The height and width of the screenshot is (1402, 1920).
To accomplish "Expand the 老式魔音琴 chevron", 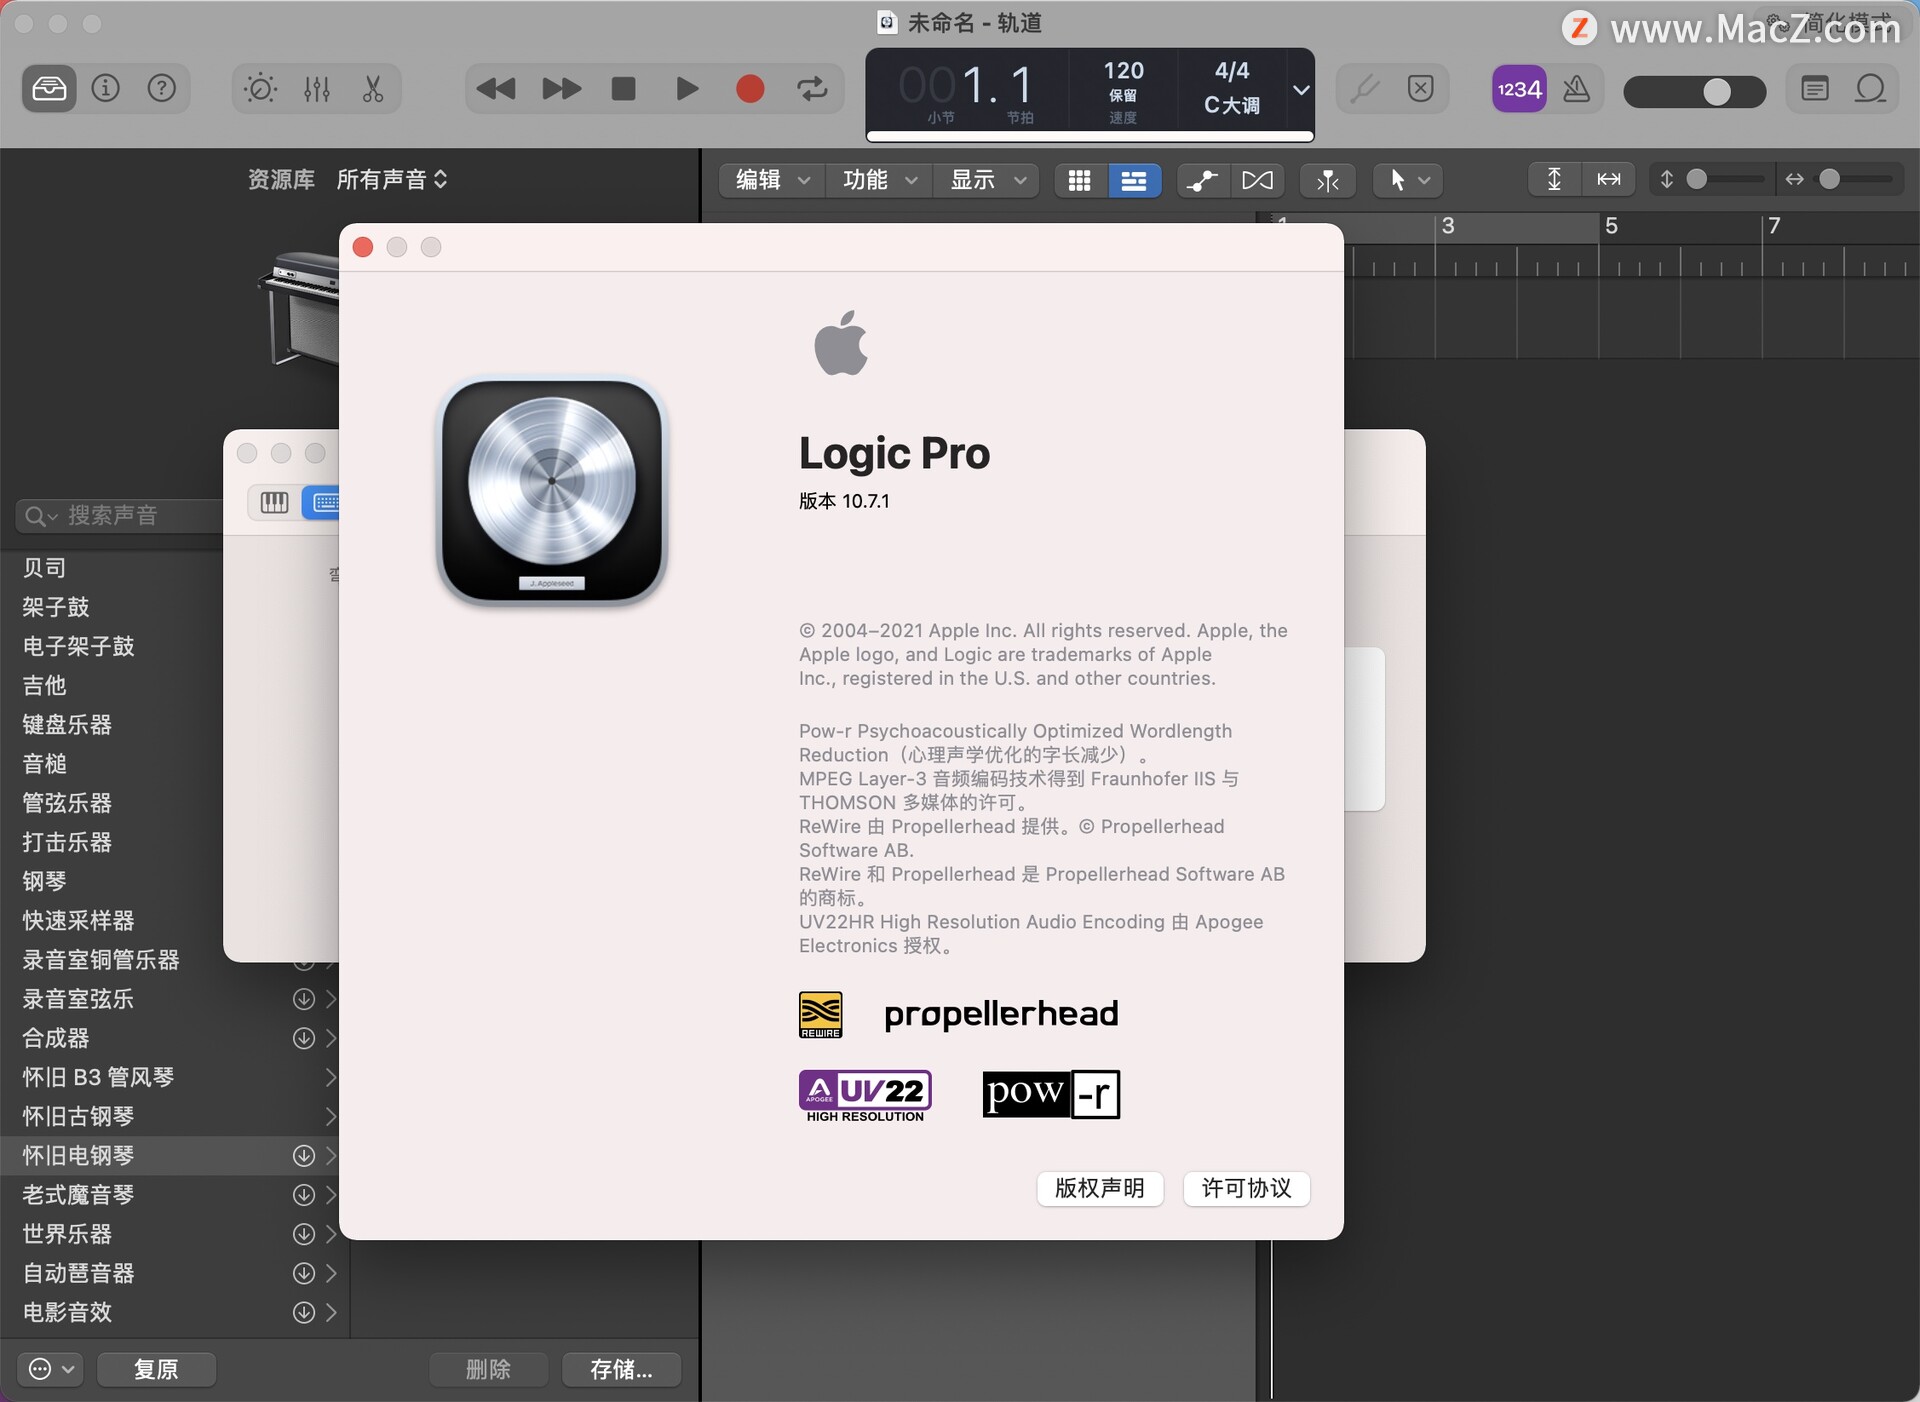I will pos(330,1195).
